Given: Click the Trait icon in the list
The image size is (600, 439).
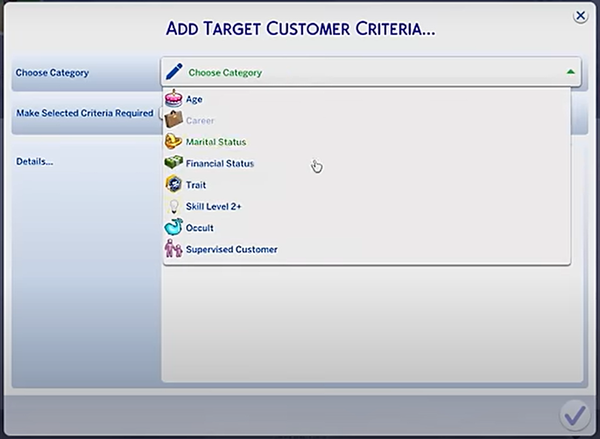Looking at the screenshot, I should (174, 184).
